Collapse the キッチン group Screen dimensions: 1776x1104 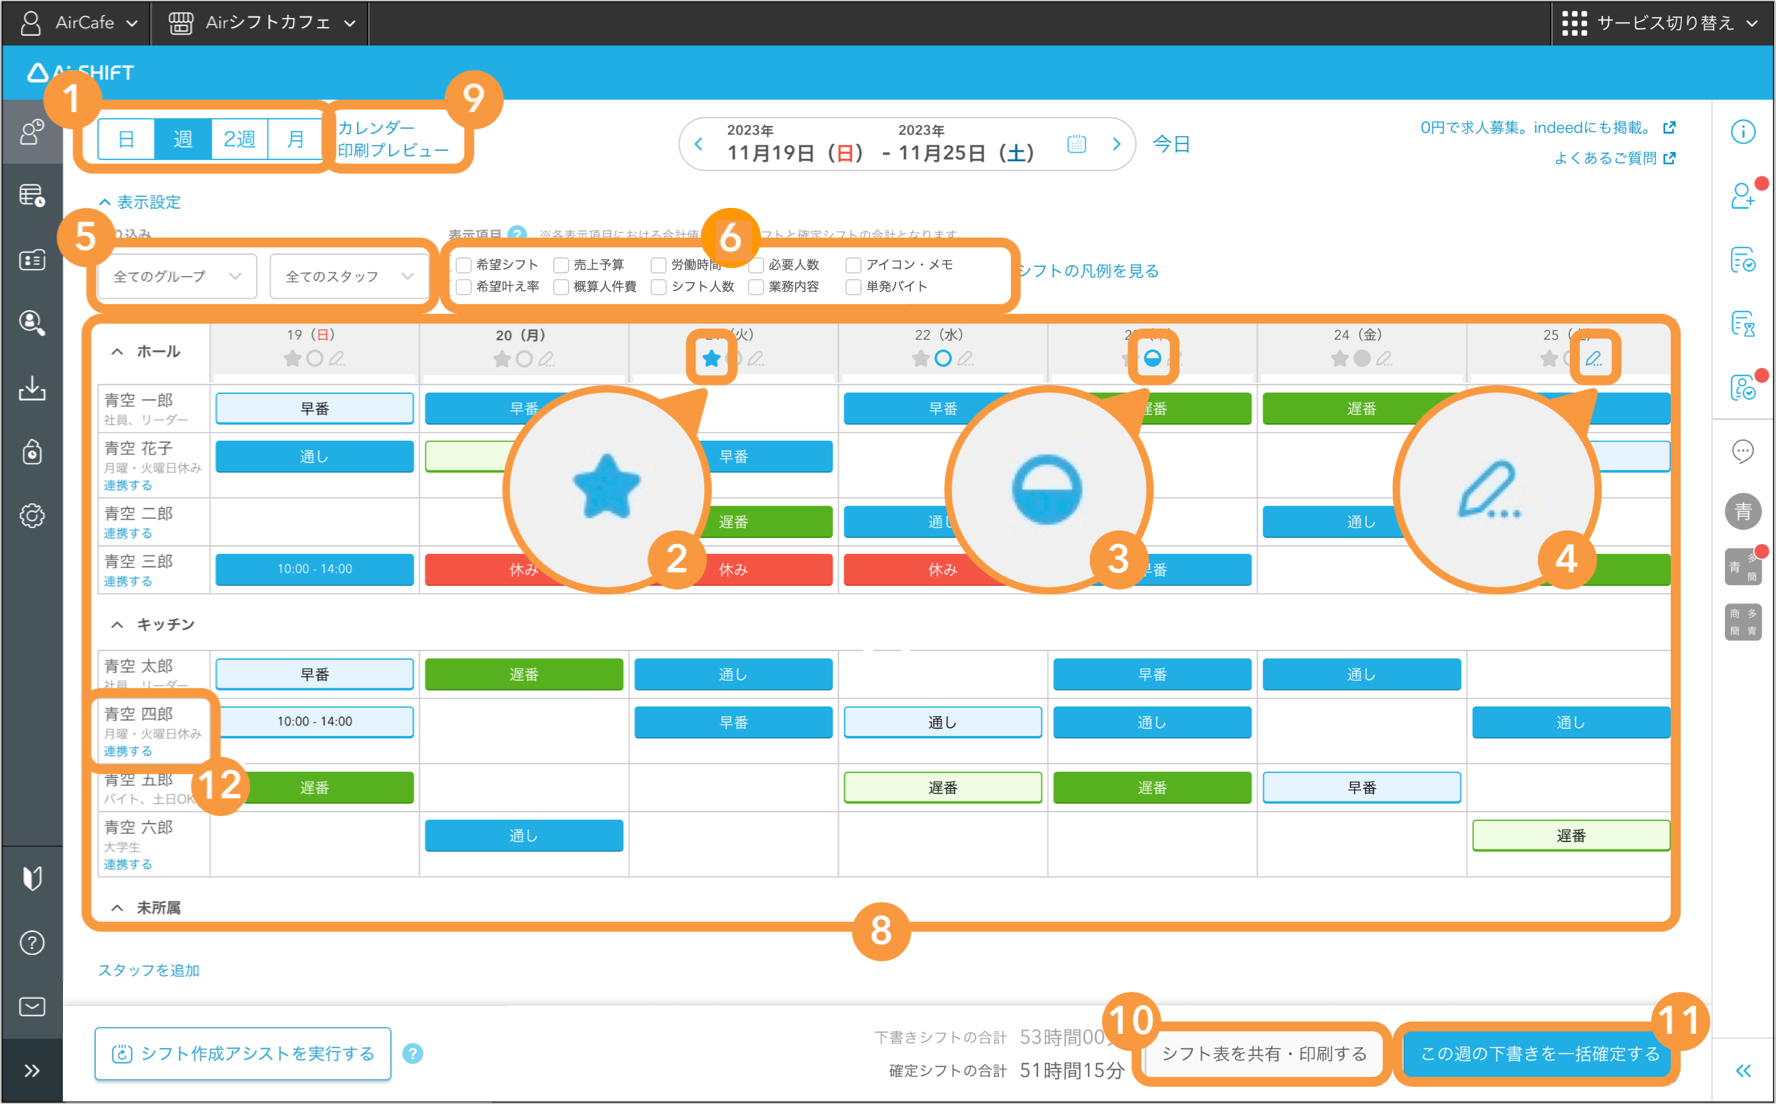(x=117, y=625)
